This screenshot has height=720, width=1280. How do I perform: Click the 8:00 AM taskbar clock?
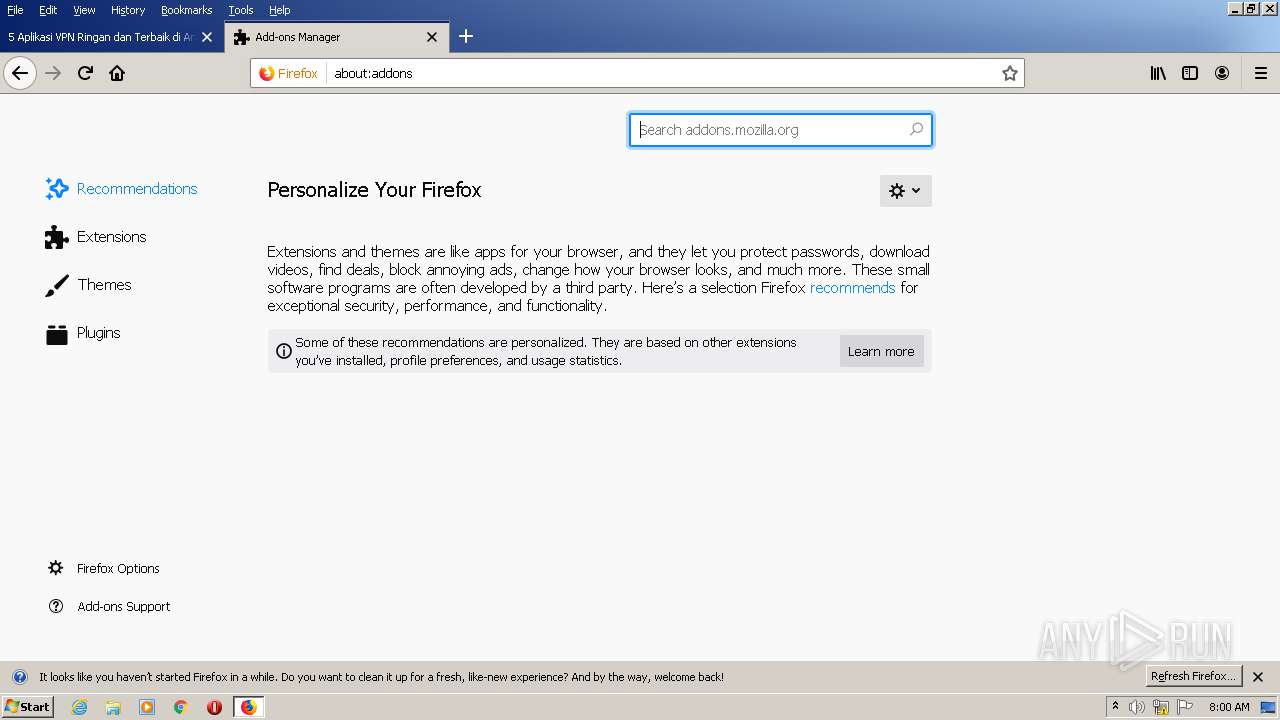1229,707
